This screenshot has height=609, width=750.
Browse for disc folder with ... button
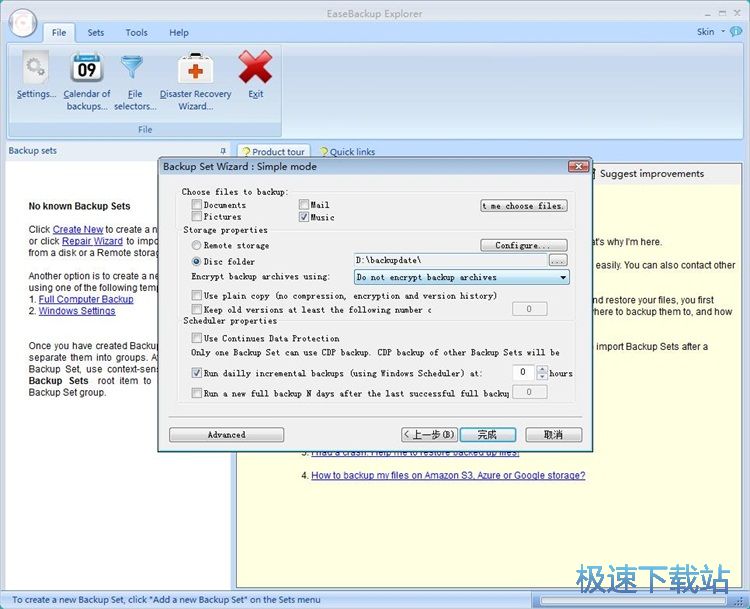pyautogui.click(x=558, y=260)
